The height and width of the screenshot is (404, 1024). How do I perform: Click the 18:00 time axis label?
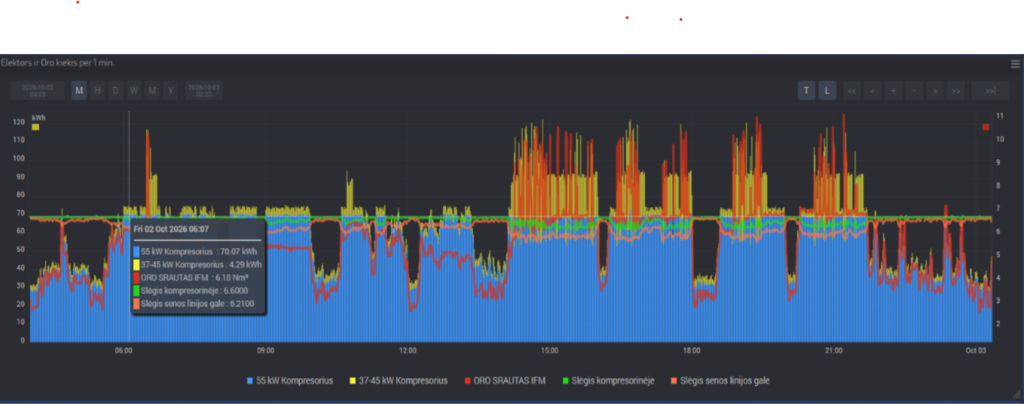[692, 350]
